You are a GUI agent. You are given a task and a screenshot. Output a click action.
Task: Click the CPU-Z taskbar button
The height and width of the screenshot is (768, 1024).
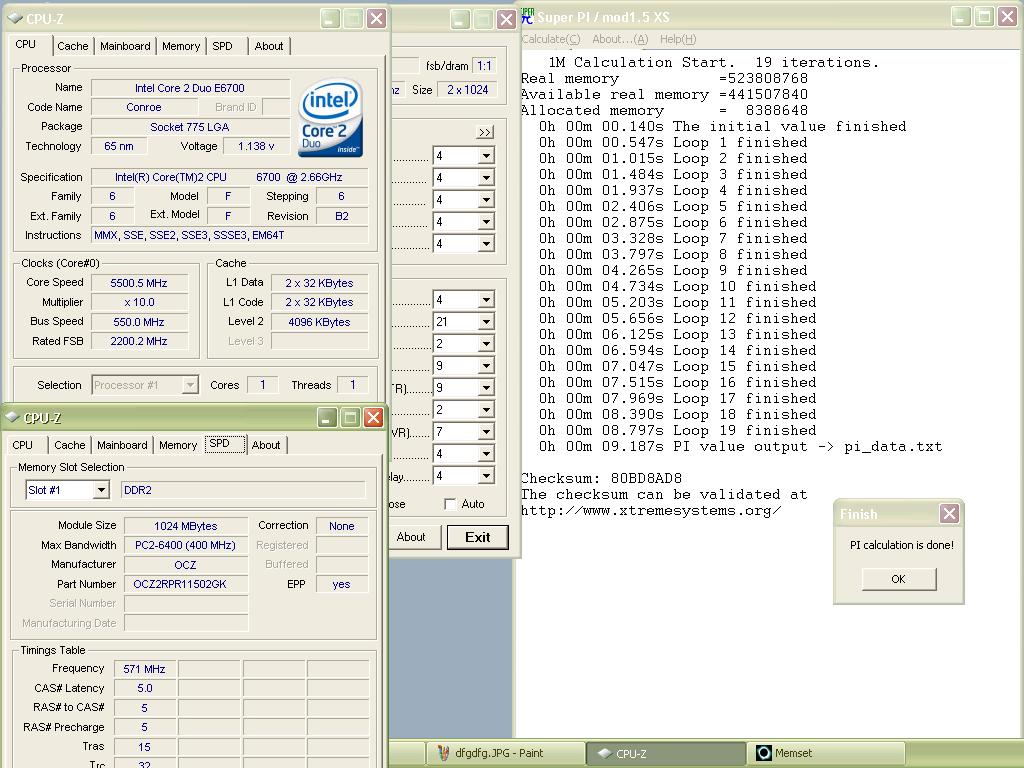pos(665,753)
